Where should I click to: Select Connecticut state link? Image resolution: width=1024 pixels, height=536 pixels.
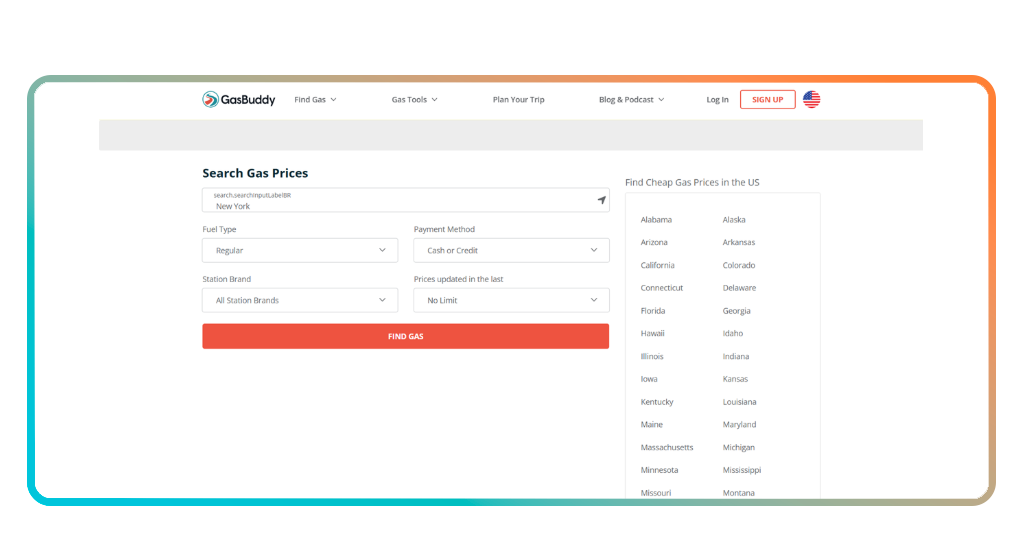pyautogui.click(x=662, y=288)
